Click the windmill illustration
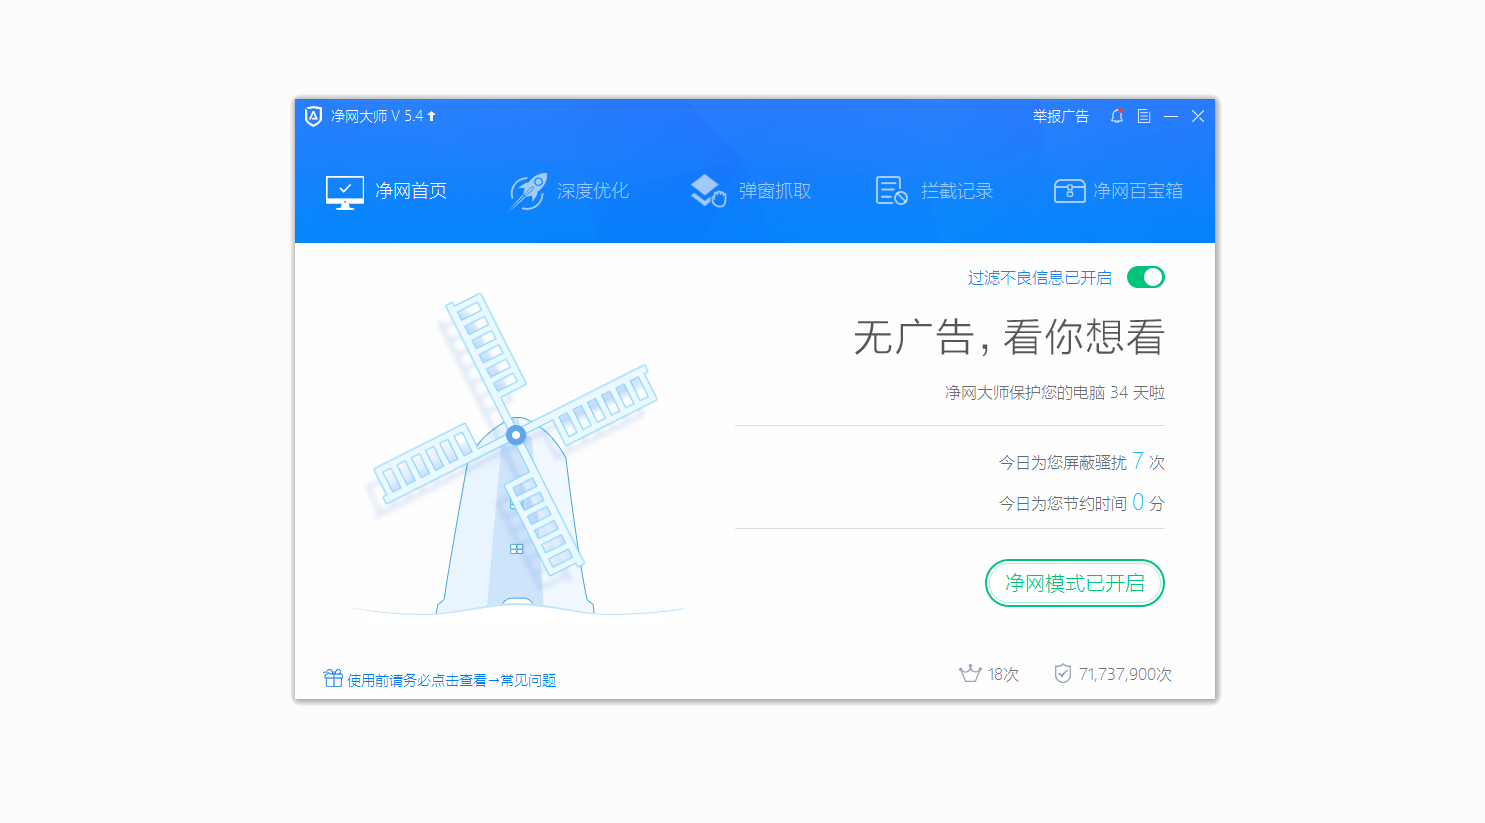 click(x=515, y=455)
